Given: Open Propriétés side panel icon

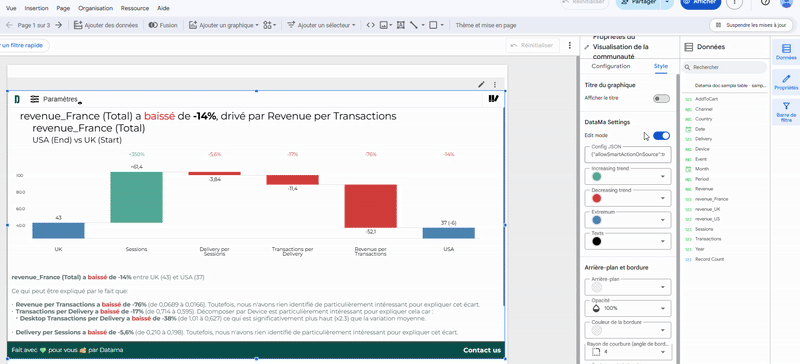Looking at the screenshot, I should point(786,83).
